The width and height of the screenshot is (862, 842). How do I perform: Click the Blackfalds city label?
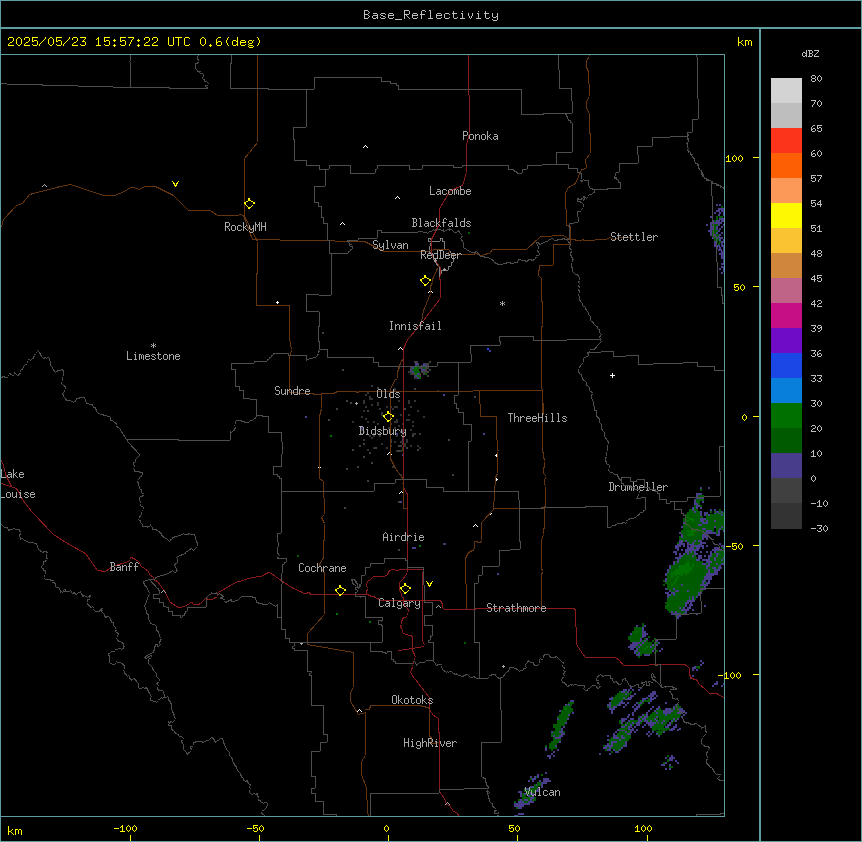click(441, 223)
